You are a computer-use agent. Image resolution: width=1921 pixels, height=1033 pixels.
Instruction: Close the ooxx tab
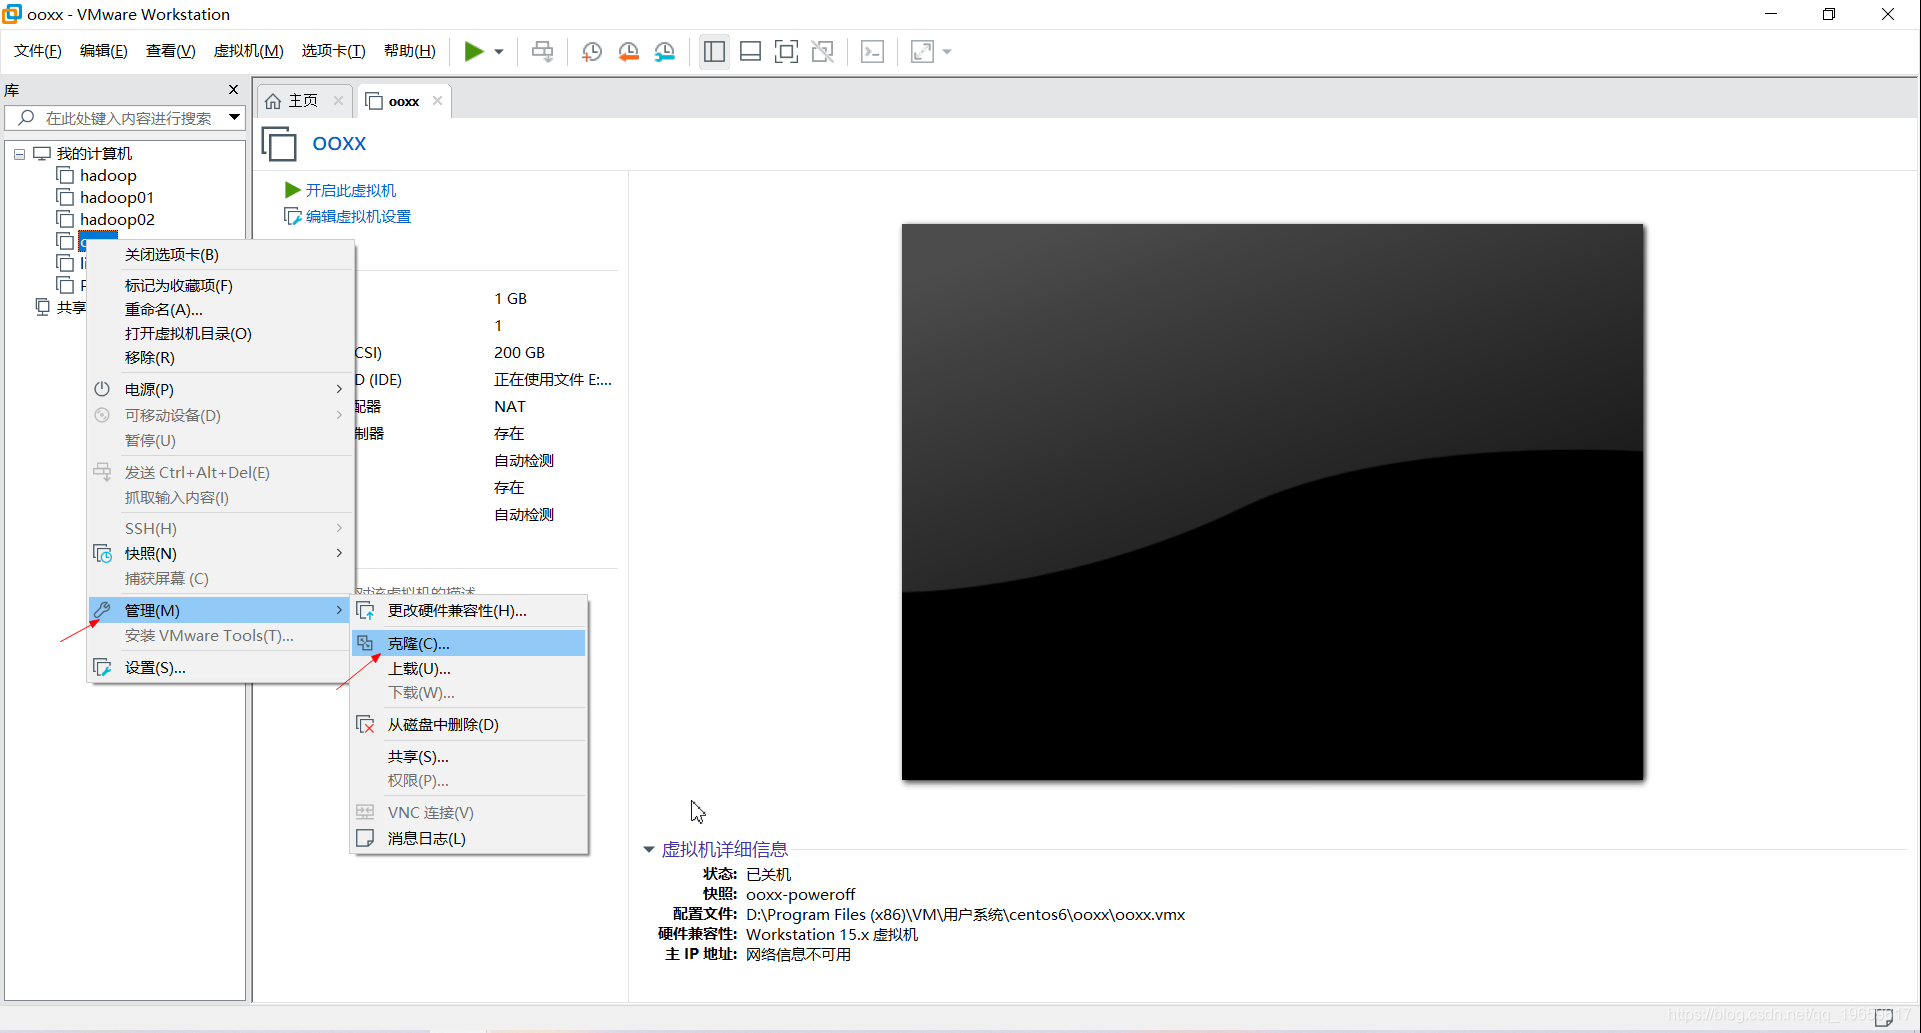(437, 101)
